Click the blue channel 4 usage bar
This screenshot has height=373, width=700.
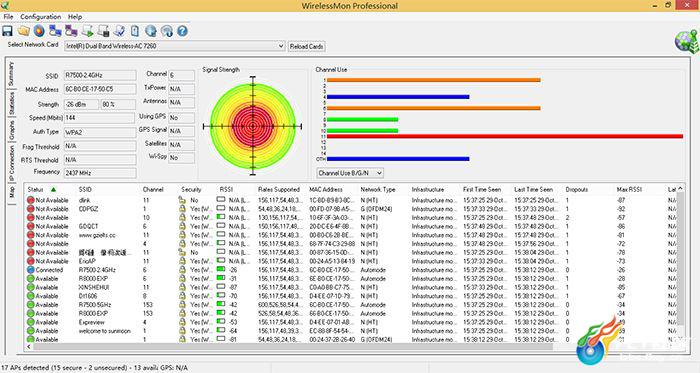coord(398,97)
